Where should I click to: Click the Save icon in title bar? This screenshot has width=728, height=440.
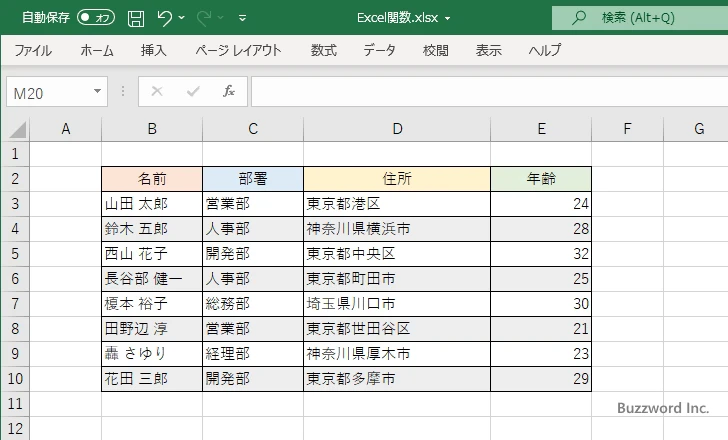(136, 18)
